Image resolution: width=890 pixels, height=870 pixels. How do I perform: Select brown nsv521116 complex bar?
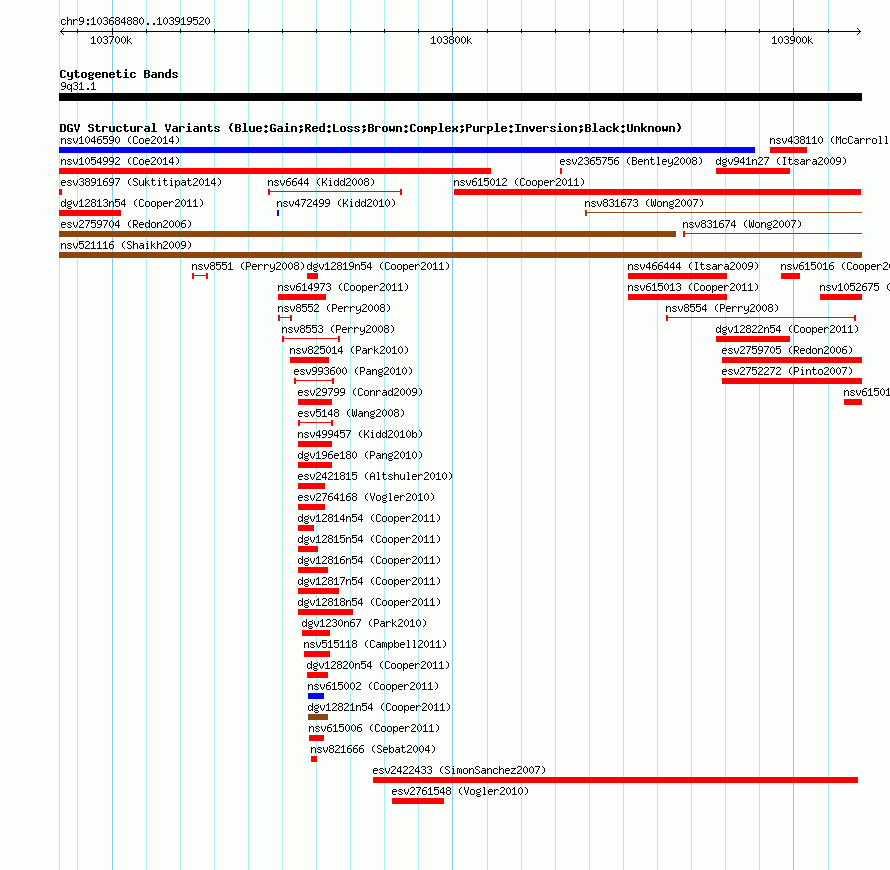click(x=460, y=255)
